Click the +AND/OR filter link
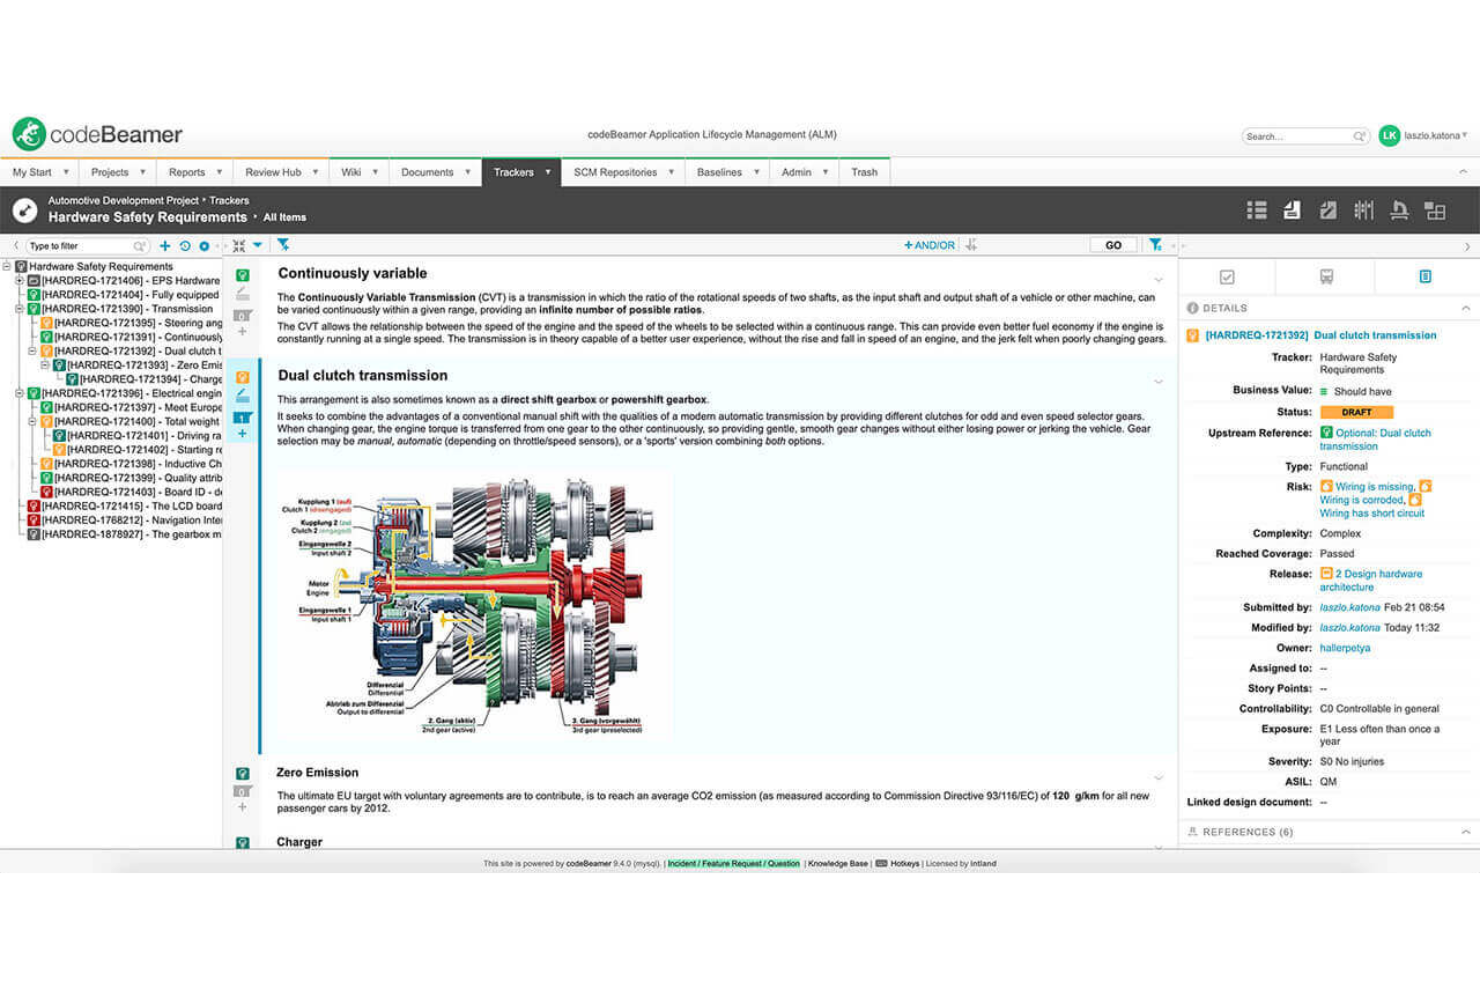This screenshot has height=987, width=1480. pos(929,245)
